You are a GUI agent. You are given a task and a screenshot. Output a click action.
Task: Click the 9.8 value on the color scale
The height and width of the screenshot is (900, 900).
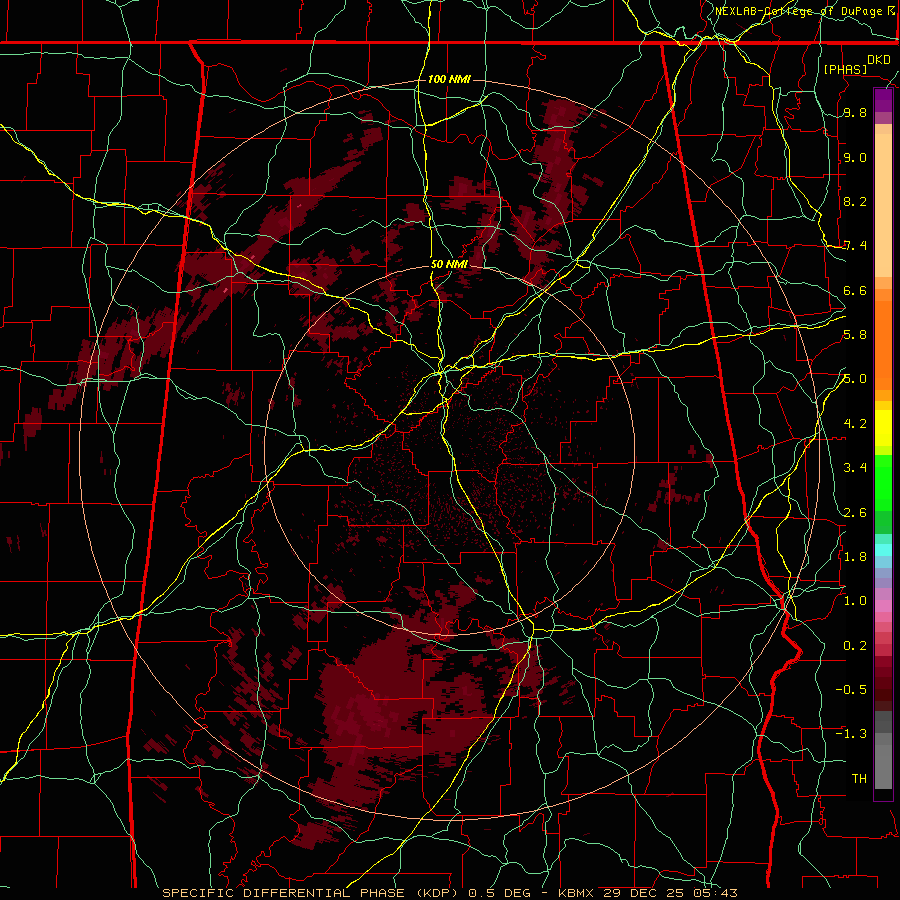pyautogui.click(x=855, y=113)
